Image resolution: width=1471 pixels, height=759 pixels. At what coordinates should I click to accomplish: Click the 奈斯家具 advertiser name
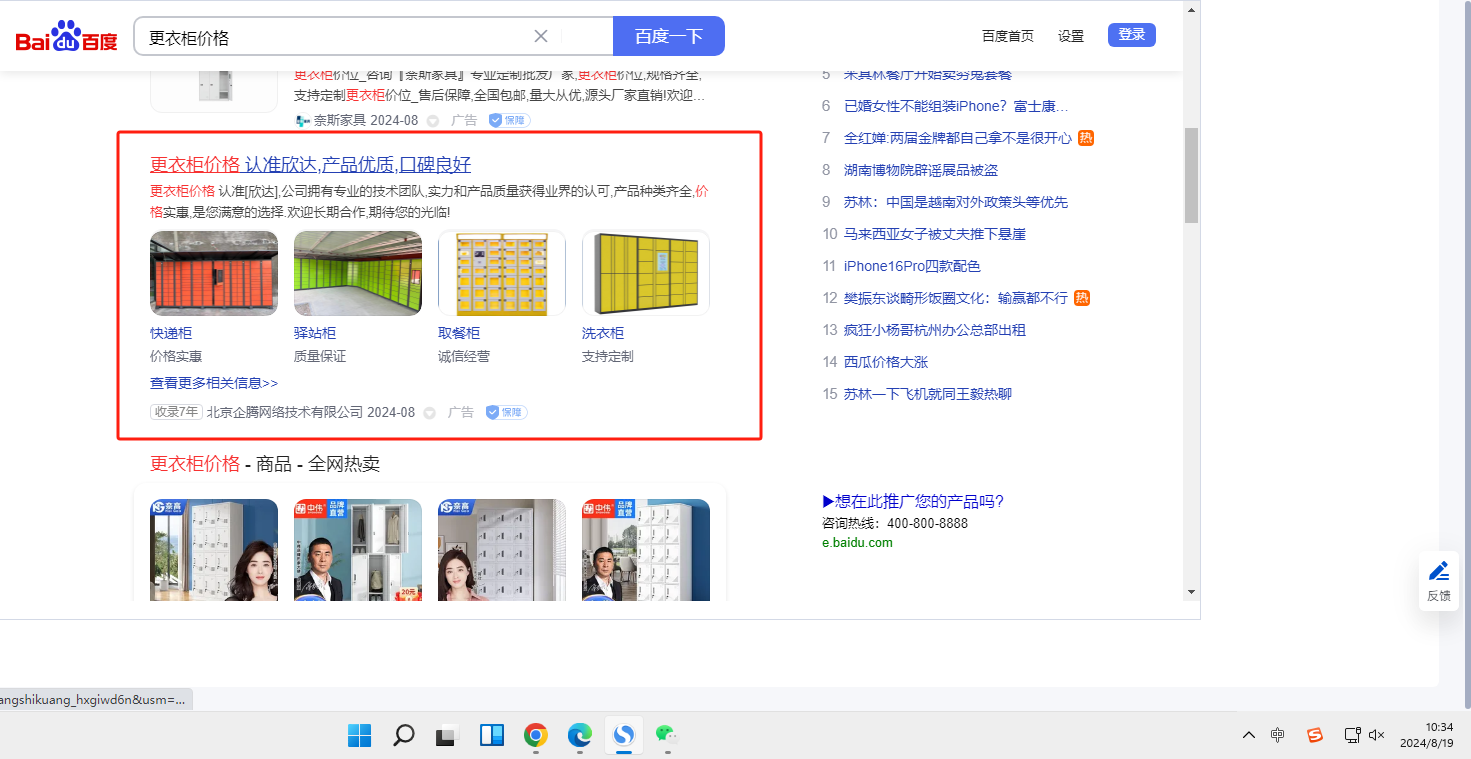pyautogui.click(x=341, y=120)
